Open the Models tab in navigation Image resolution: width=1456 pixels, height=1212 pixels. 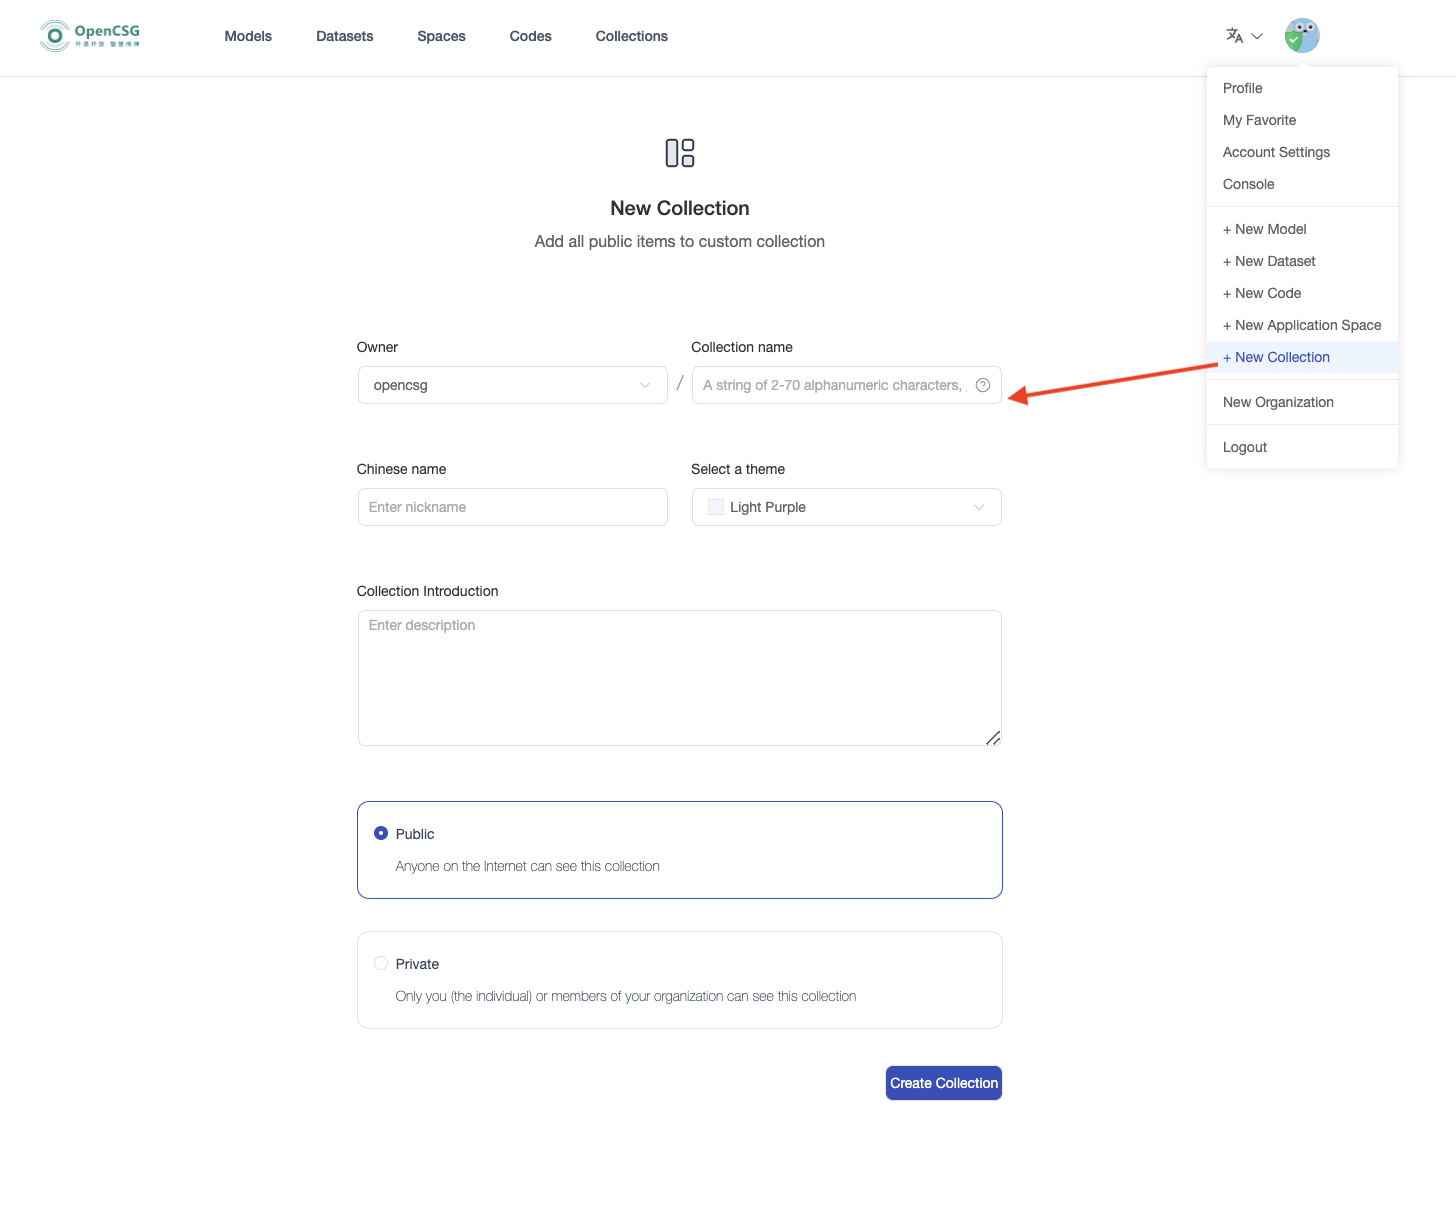coord(248,36)
